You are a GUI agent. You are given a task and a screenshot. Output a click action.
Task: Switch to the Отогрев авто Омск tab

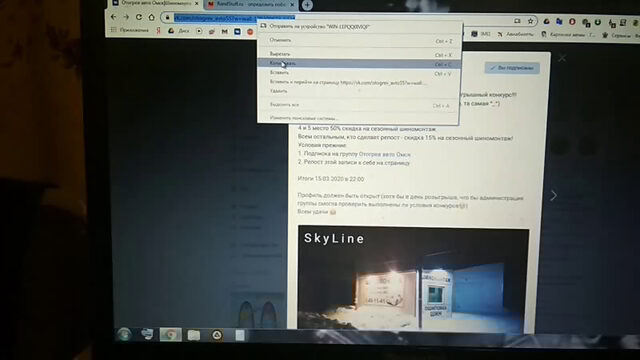(156, 3)
